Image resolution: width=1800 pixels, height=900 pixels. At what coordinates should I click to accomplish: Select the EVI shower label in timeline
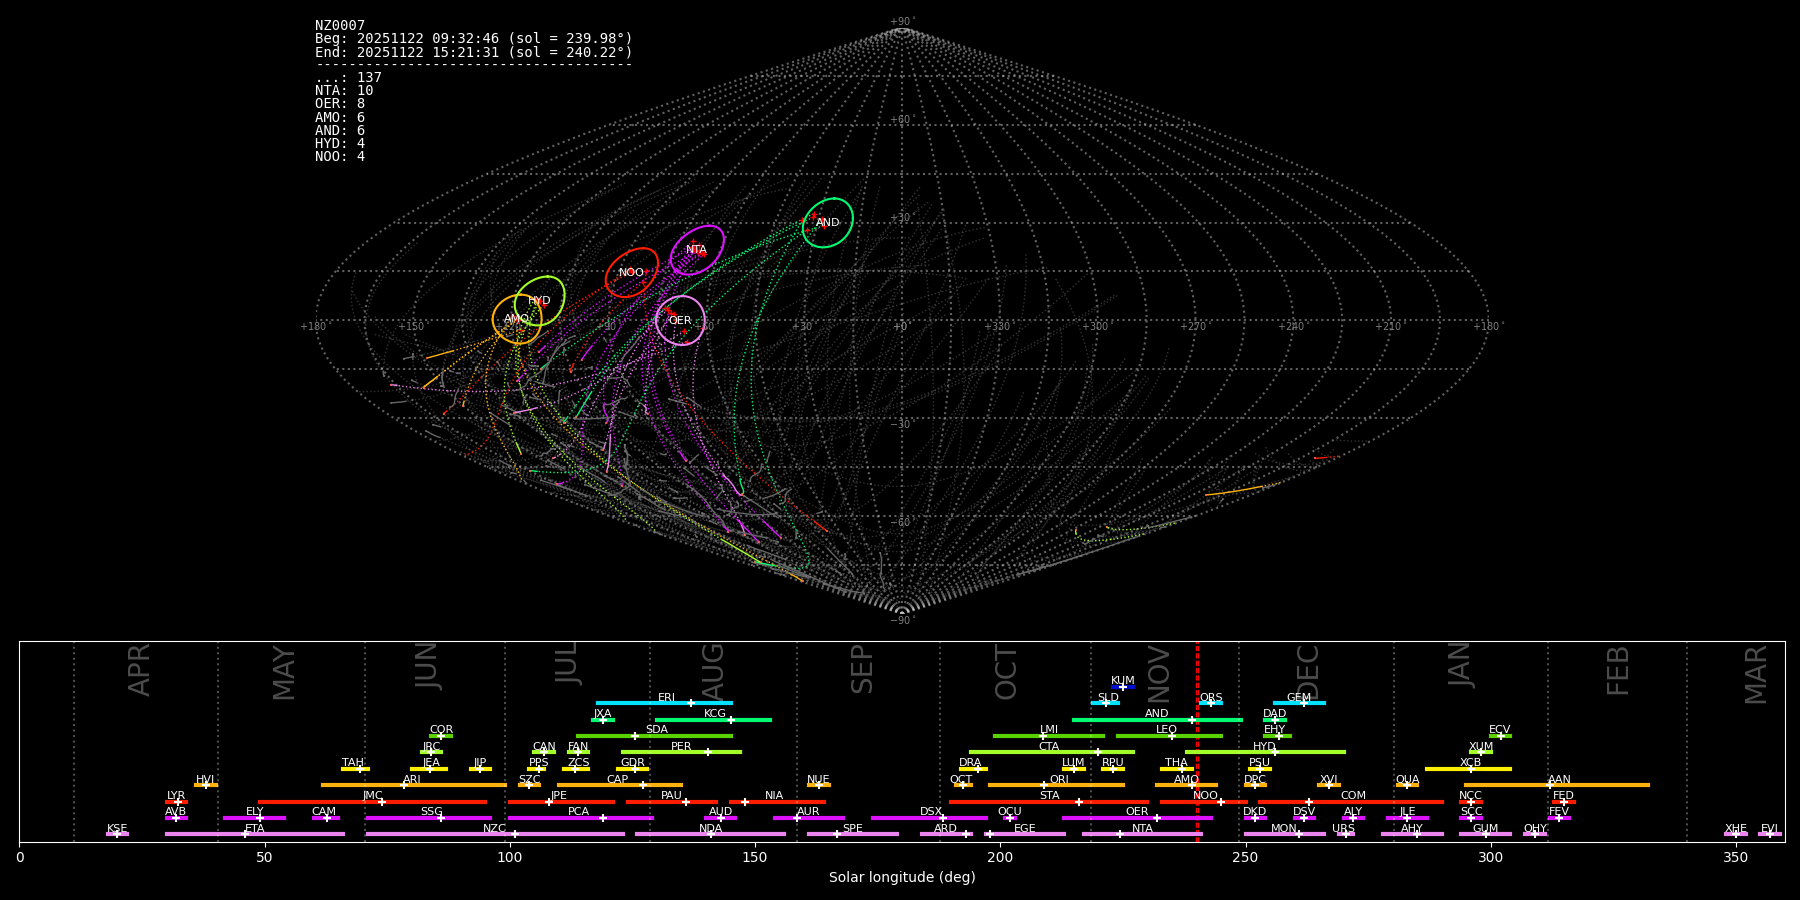click(x=1769, y=829)
